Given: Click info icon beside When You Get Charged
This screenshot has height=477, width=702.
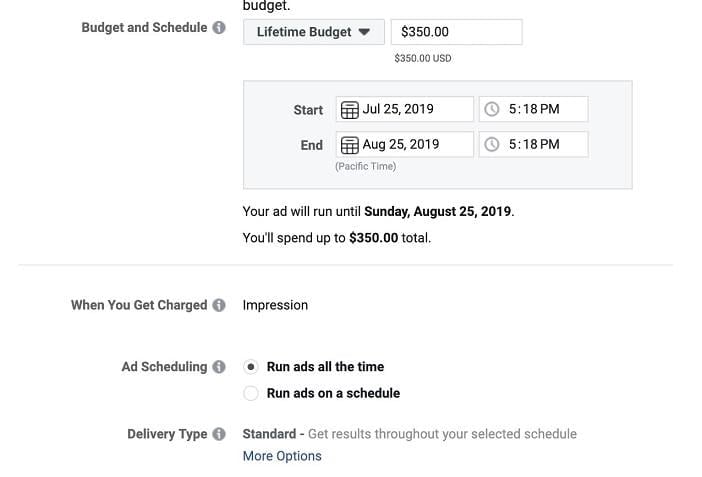Looking at the screenshot, I should coord(218,305).
